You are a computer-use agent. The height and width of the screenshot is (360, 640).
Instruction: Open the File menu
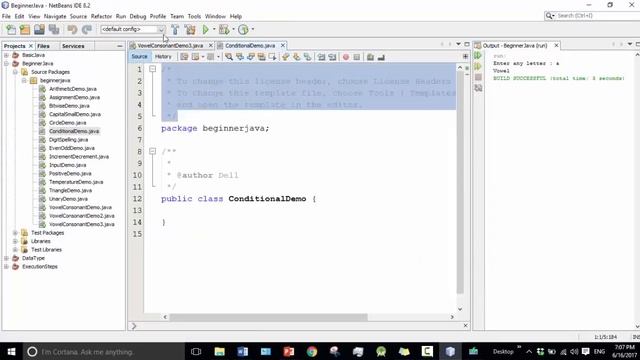(x=6, y=16)
